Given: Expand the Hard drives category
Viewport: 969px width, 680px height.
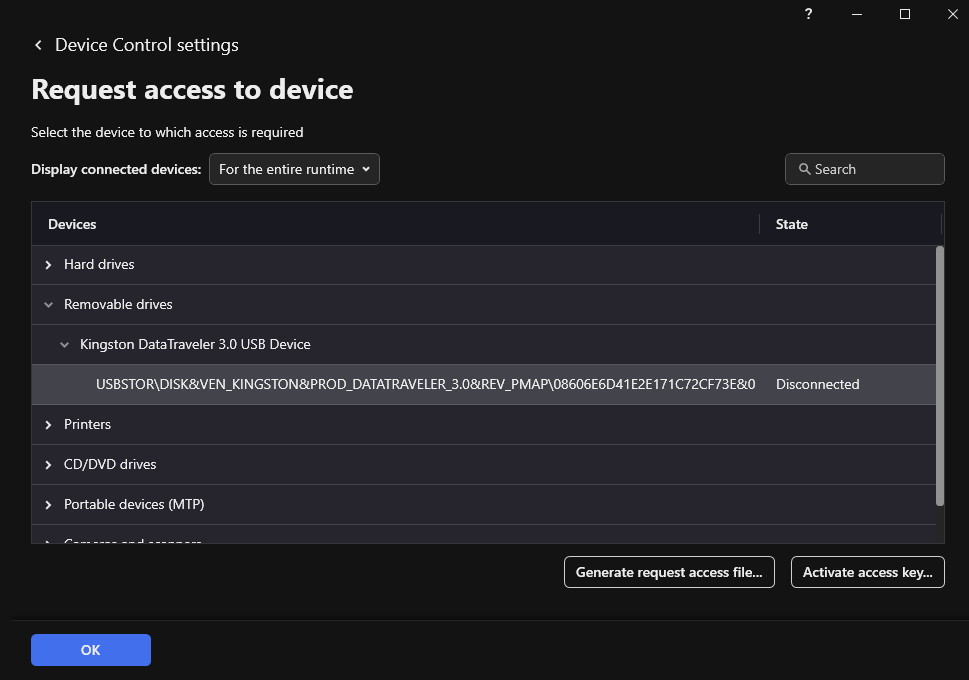Looking at the screenshot, I should pos(48,265).
